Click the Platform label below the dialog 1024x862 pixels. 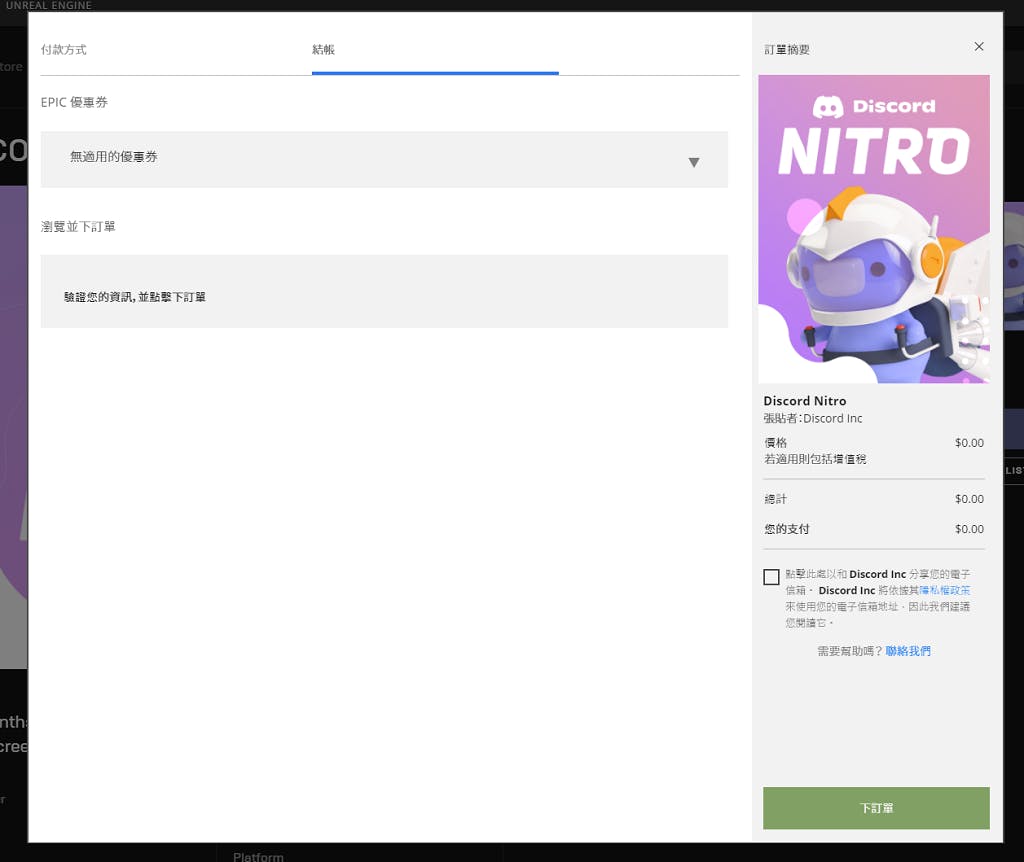coord(258,856)
